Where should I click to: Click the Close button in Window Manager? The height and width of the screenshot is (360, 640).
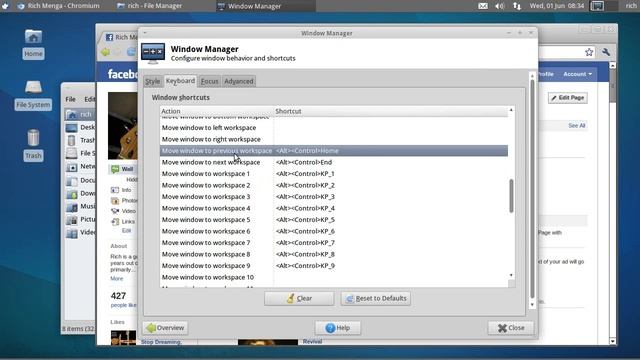click(511, 328)
